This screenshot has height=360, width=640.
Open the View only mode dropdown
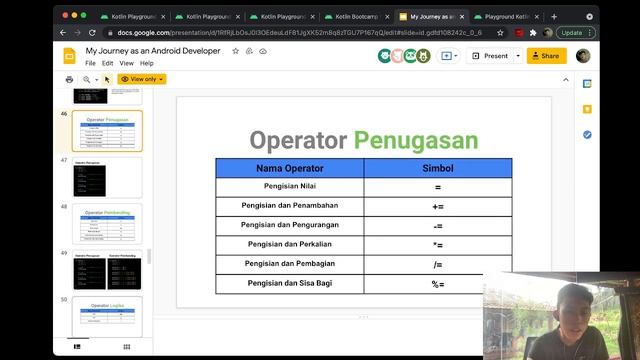142,79
